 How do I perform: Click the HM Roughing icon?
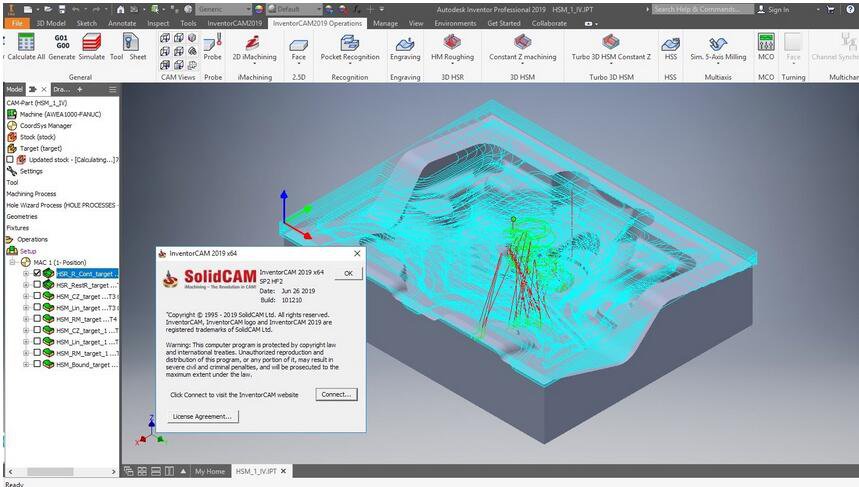(x=452, y=42)
